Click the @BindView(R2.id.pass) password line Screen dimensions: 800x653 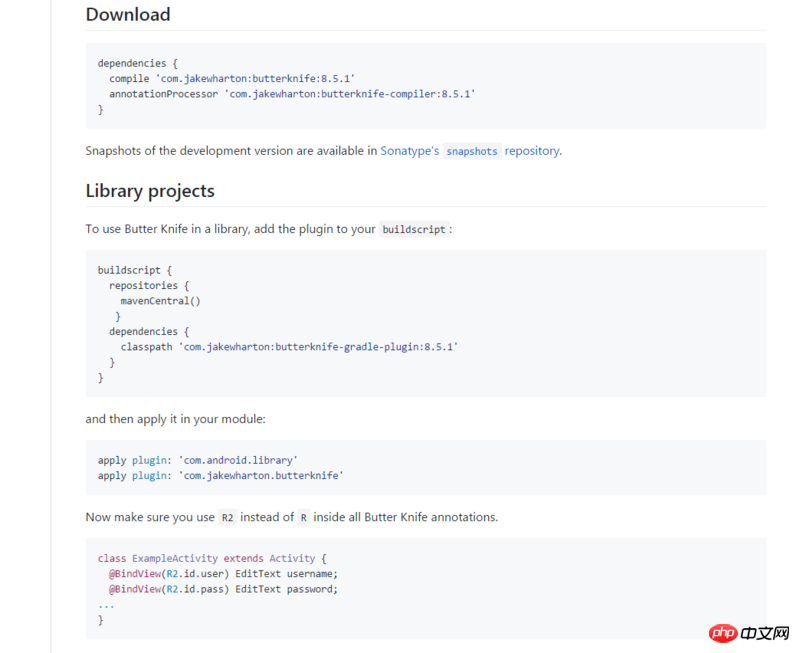click(223, 589)
